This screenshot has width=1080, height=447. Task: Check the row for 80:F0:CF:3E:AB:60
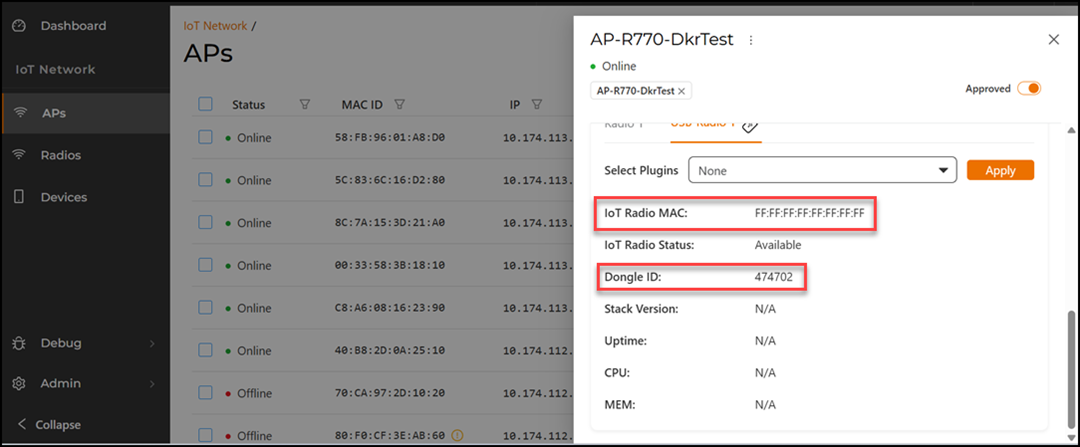205,435
